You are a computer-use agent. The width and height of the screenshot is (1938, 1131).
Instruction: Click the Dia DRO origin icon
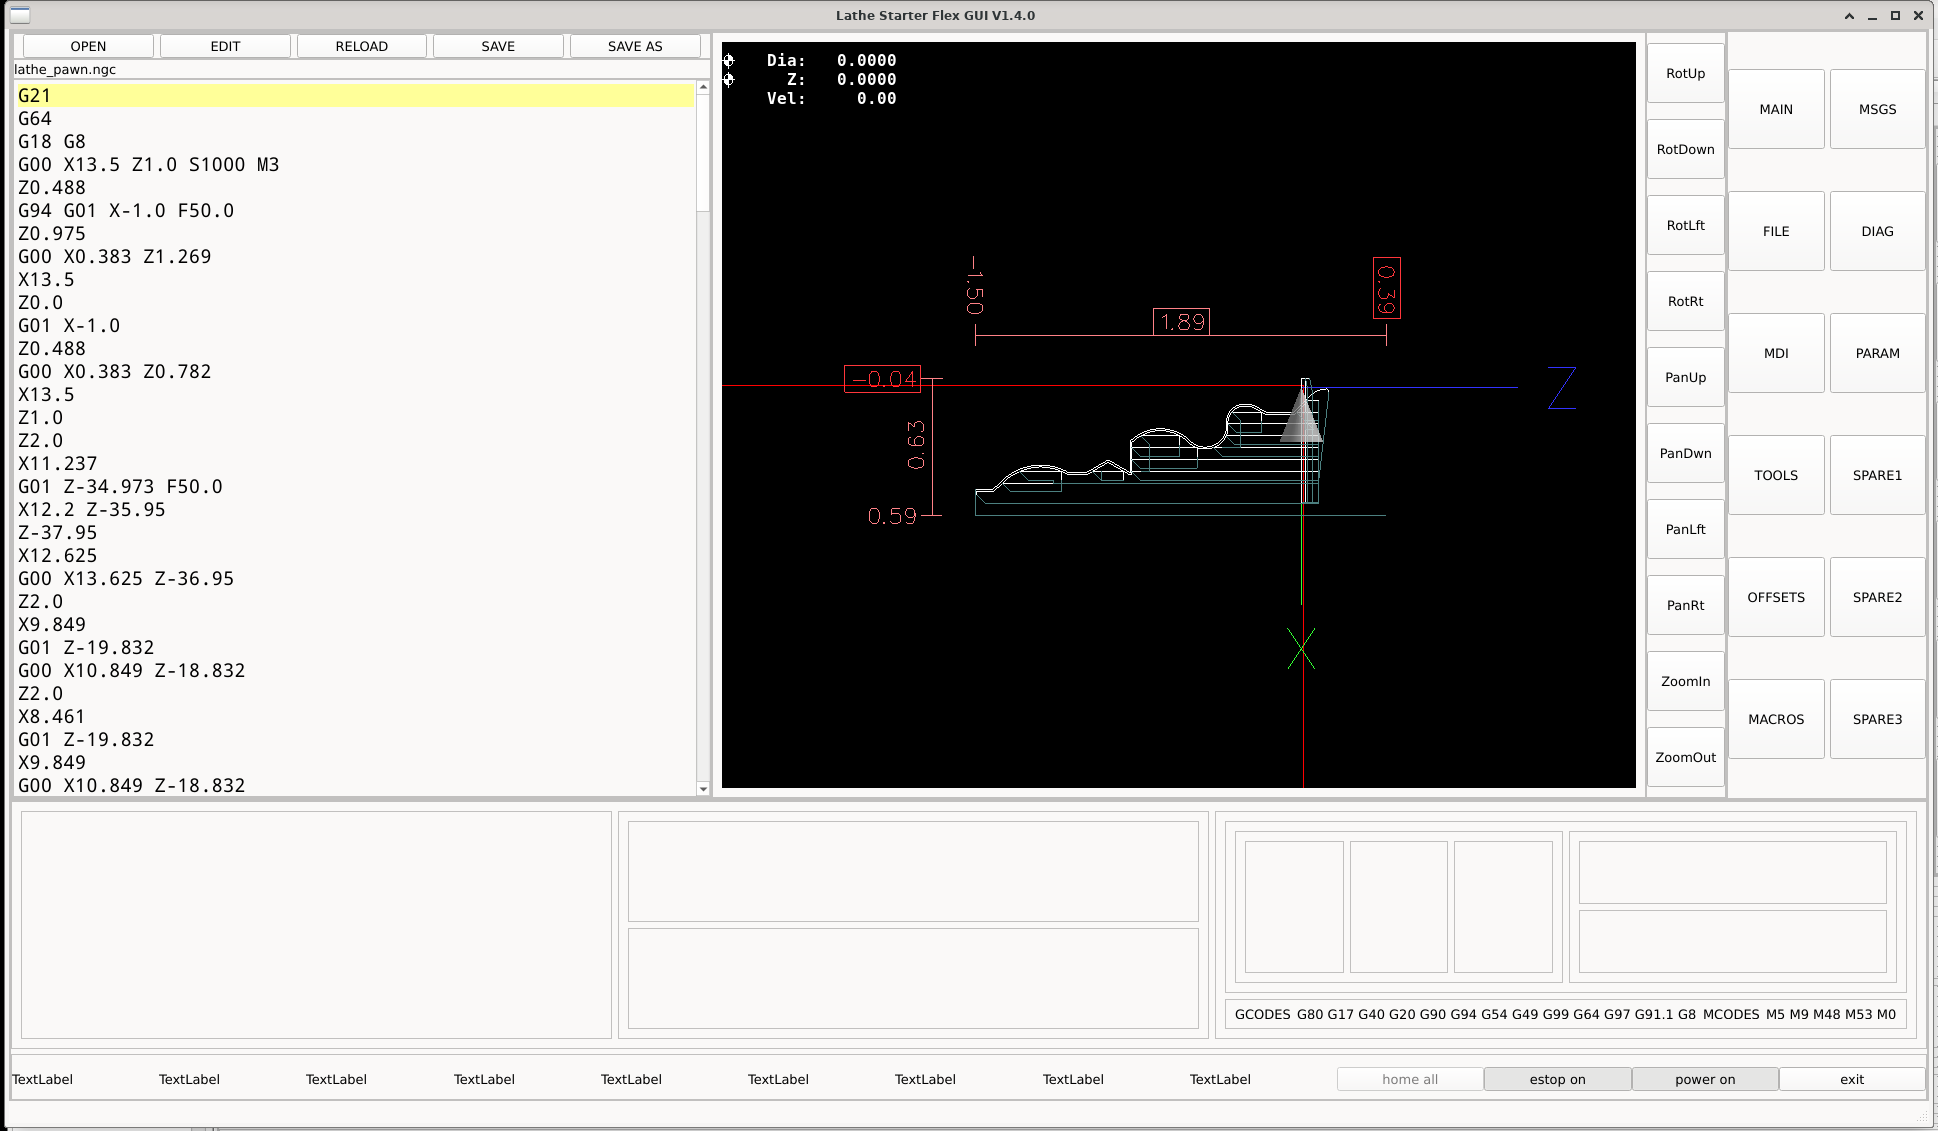point(729,61)
